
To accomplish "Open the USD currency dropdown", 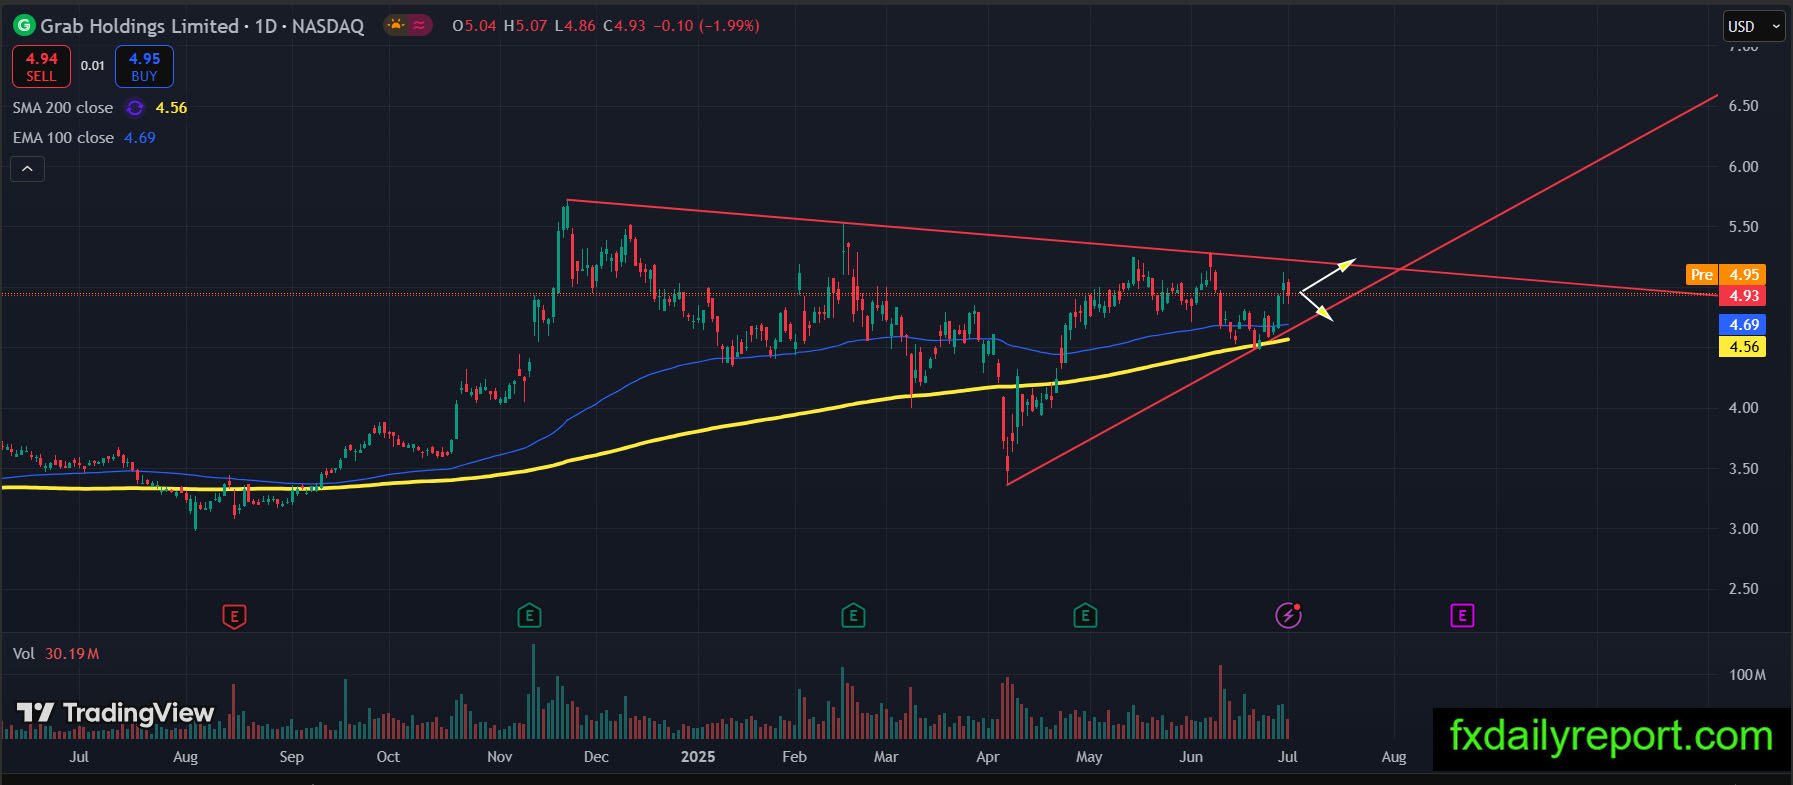I will [1755, 26].
